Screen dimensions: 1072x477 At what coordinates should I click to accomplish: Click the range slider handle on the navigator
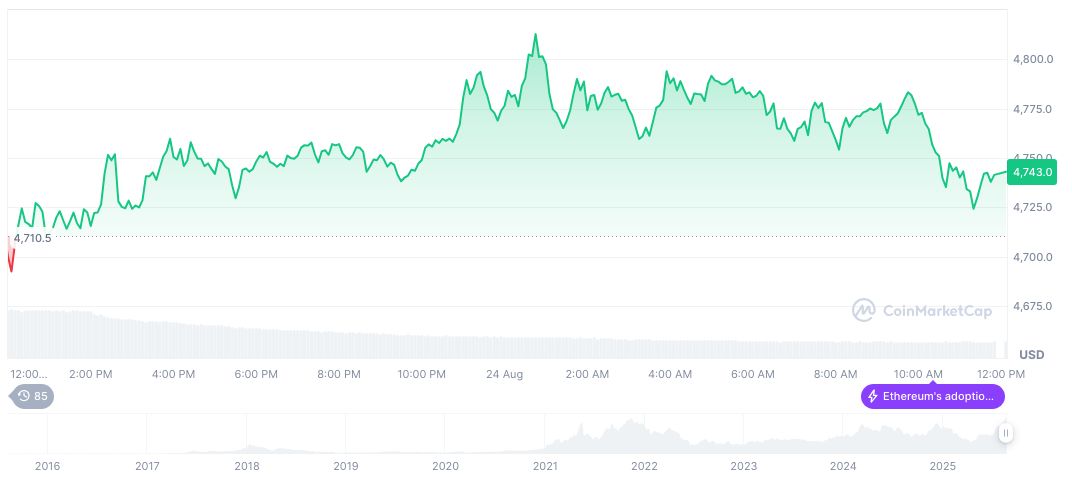tap(1006, 433)
